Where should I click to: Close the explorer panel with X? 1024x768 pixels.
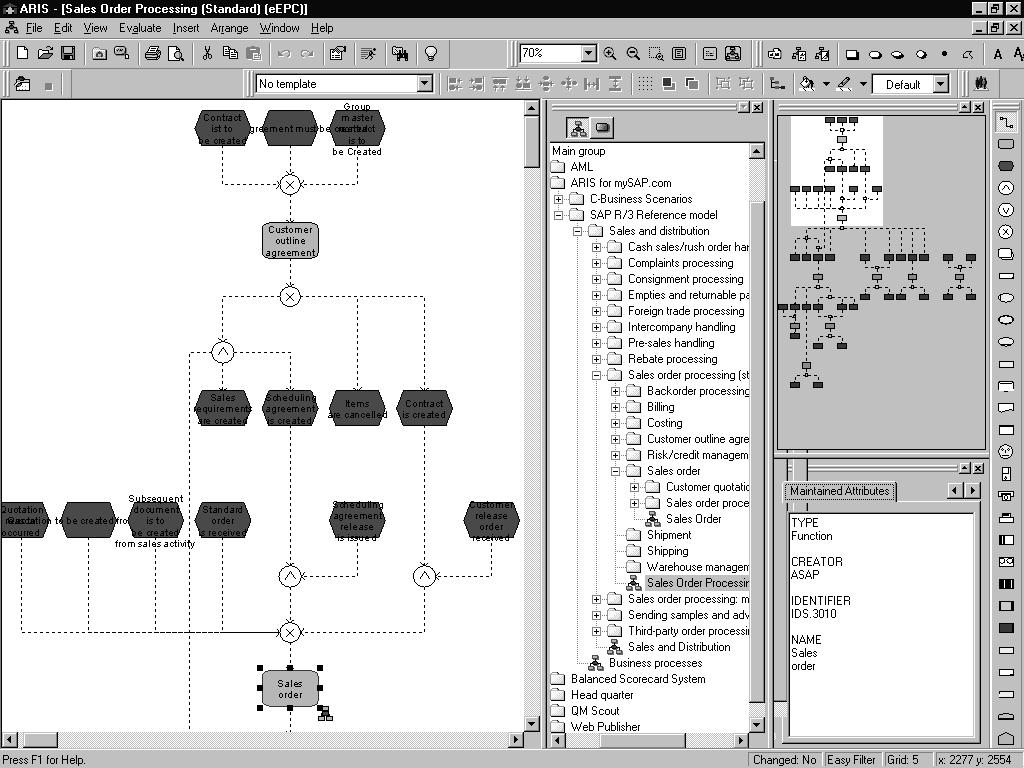coord(757,107)
